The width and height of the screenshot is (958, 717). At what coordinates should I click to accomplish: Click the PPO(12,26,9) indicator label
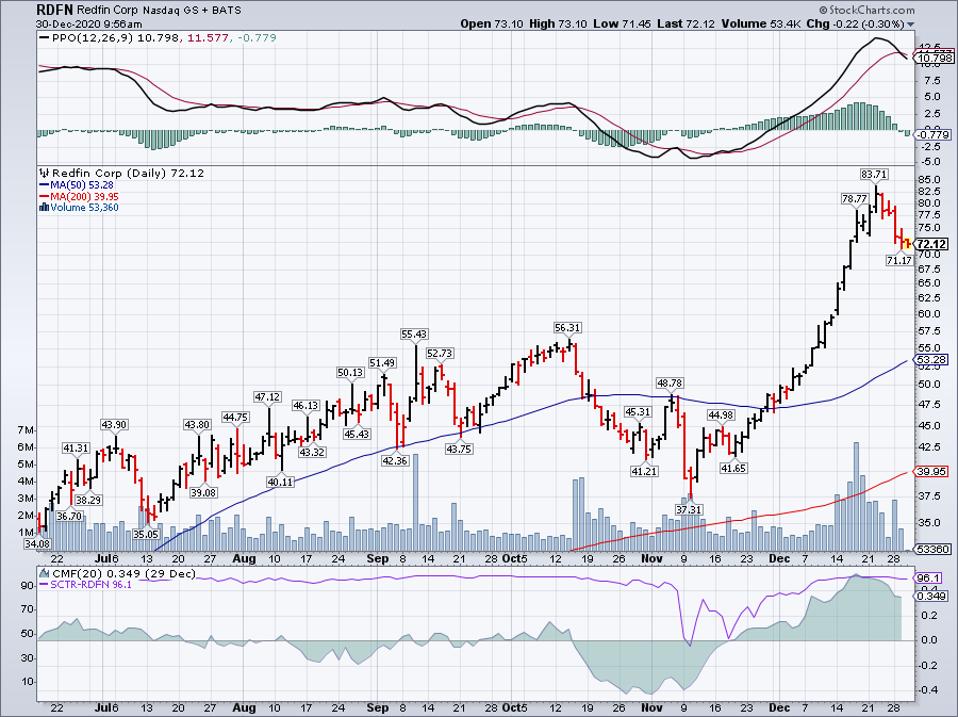(93, 38)
